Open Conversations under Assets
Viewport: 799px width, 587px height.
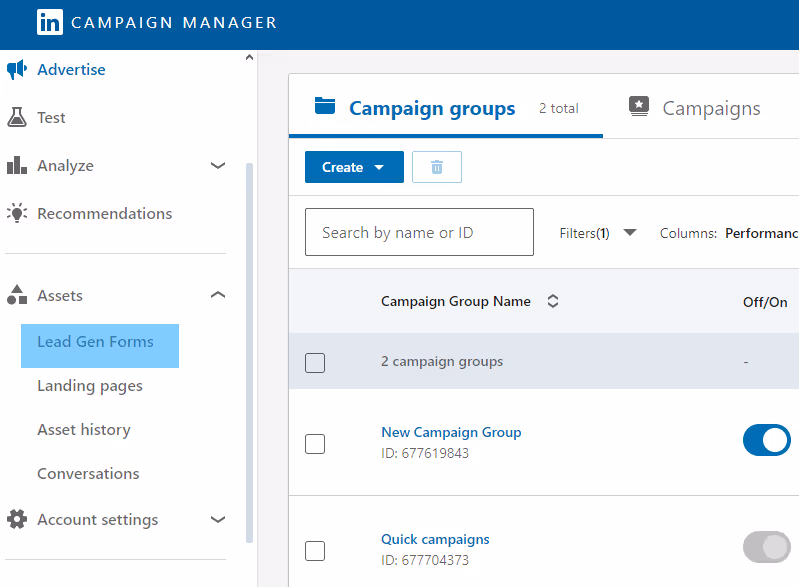pyautogui.click(x=88, y=473)
